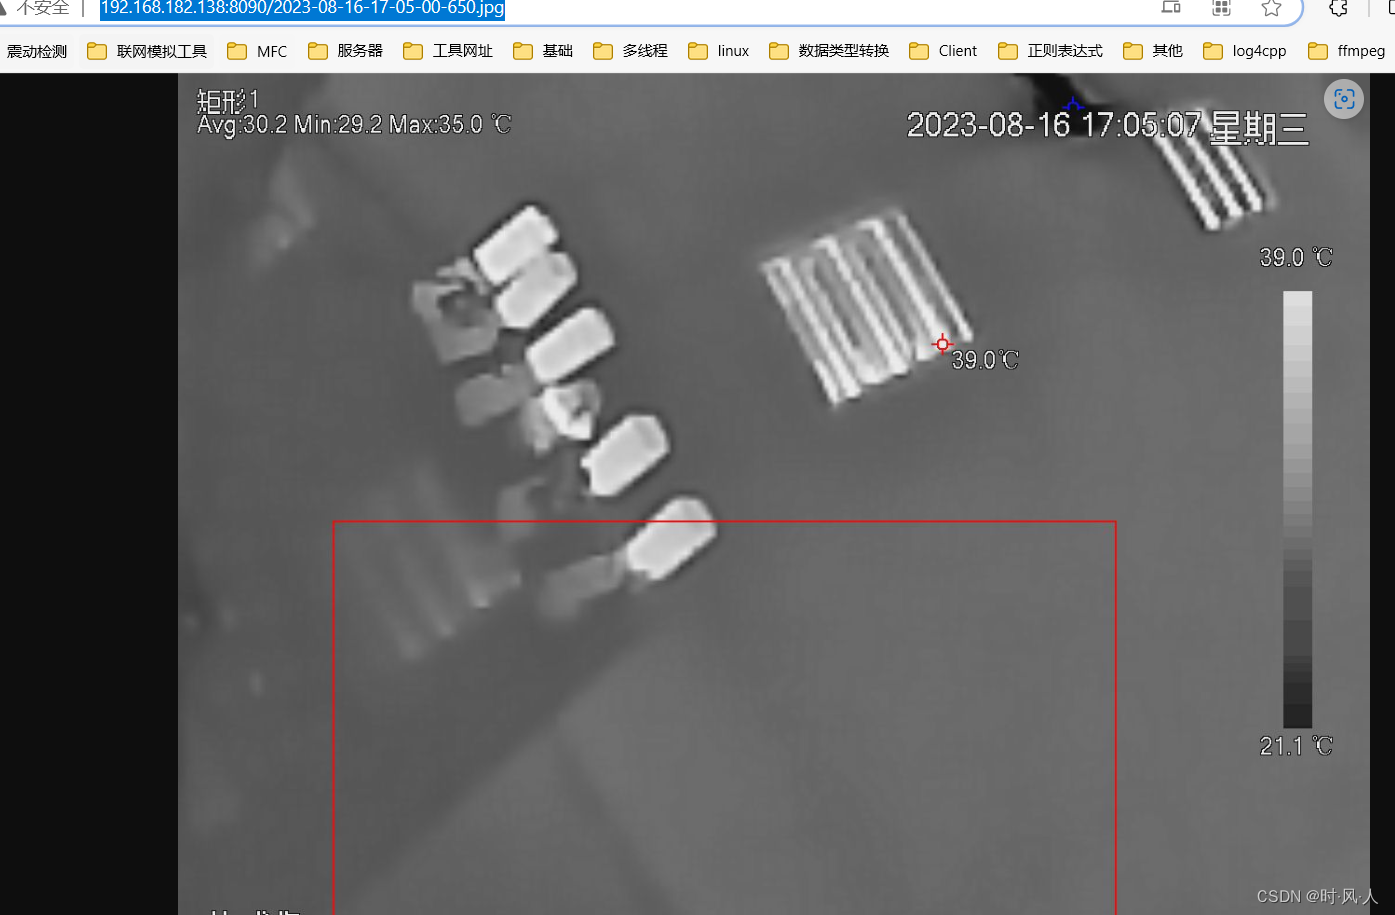1395x915 pixels.
Task: Open the 其他 bookmark folder
Action: pos(1153,51)
